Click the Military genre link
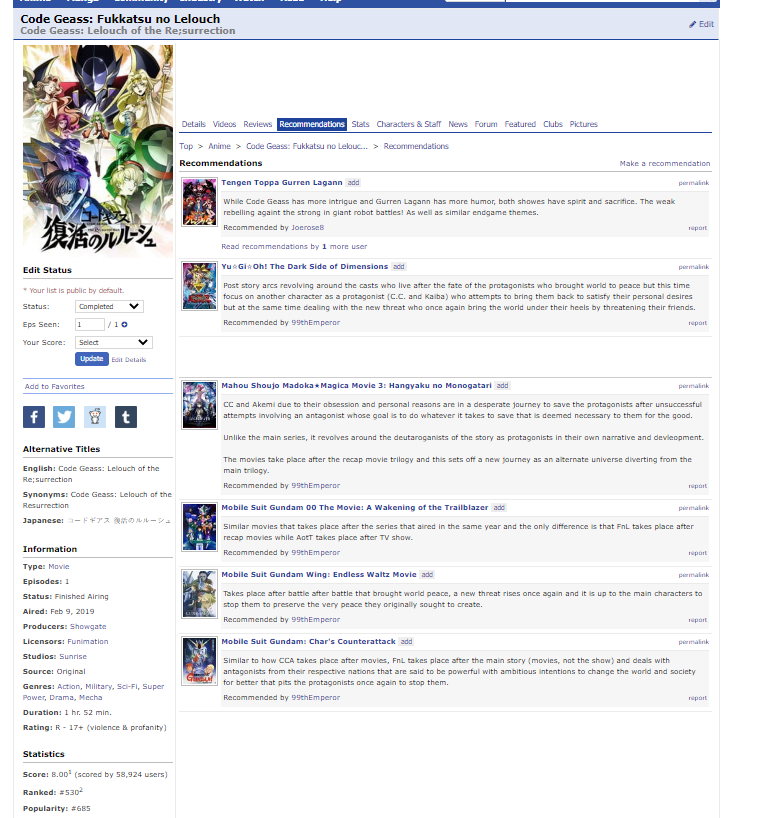Image resolution: width=762 pixels, height=818 pixels. pyautogui.click(x=99, y=686)
